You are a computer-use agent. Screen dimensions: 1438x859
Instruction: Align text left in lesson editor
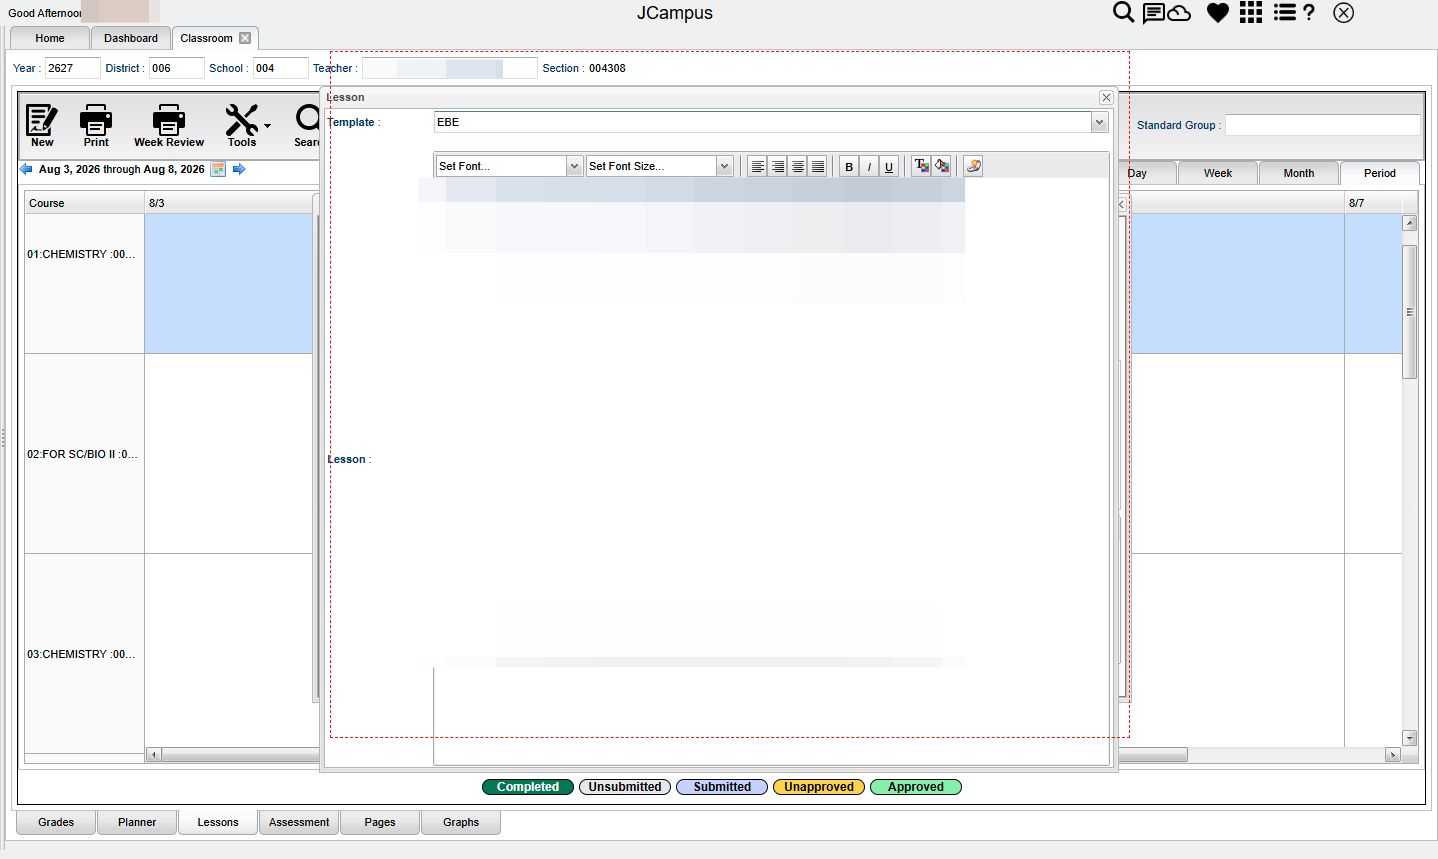(x=758, y=166)
